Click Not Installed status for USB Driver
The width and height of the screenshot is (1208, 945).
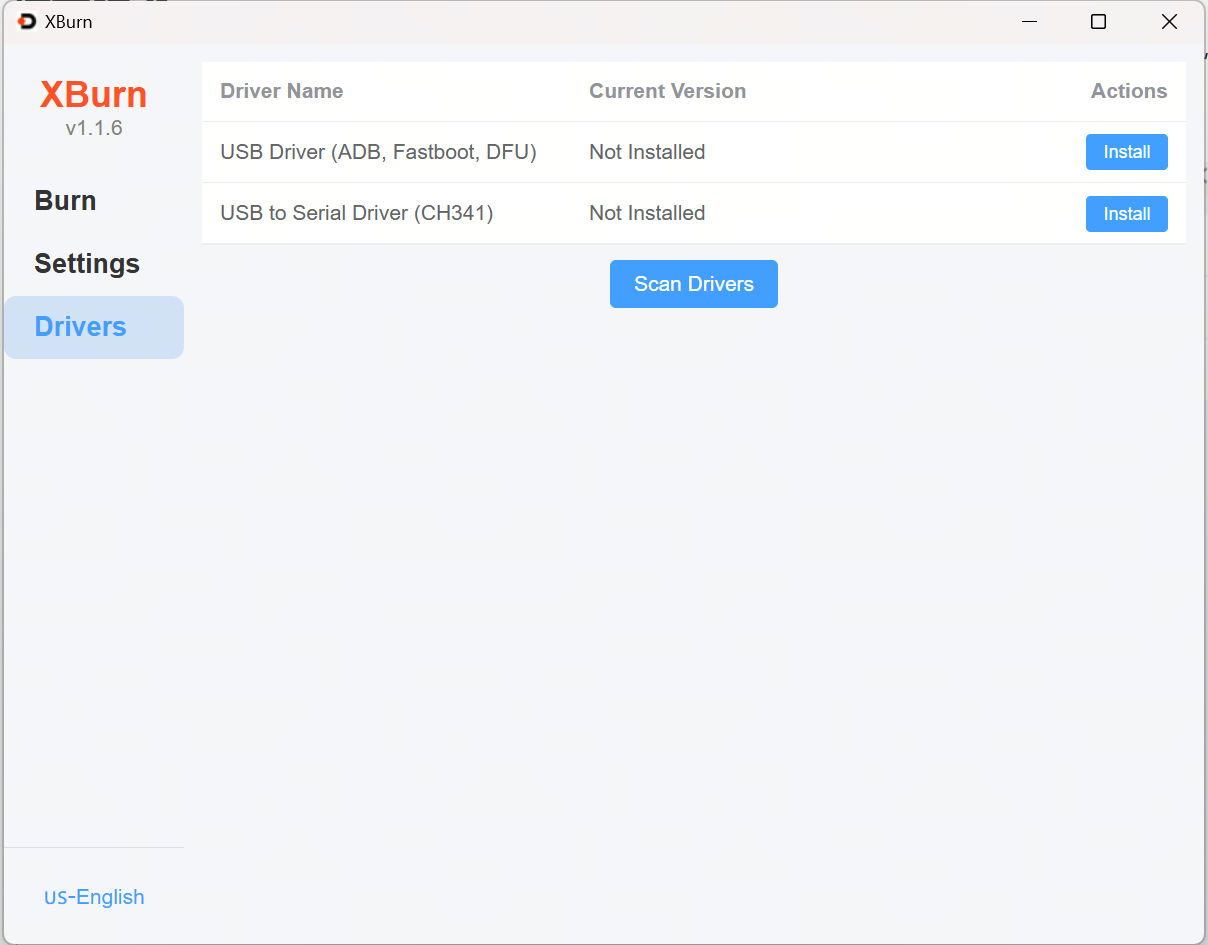point(647,152)
